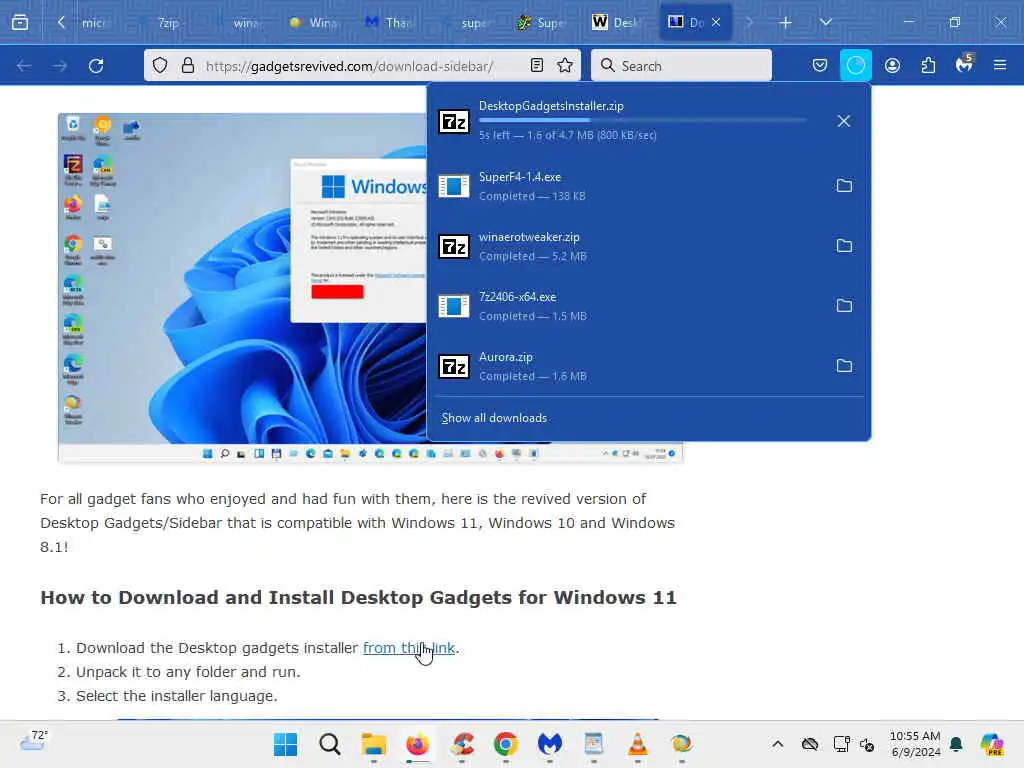
Task: View site security padlock info
Action: [x=188, y=65]
